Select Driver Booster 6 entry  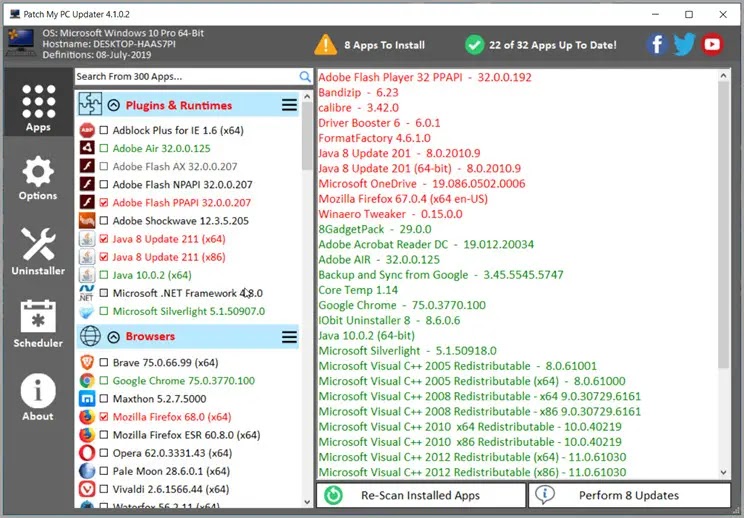pyautogui.click(x=379, y=123)
